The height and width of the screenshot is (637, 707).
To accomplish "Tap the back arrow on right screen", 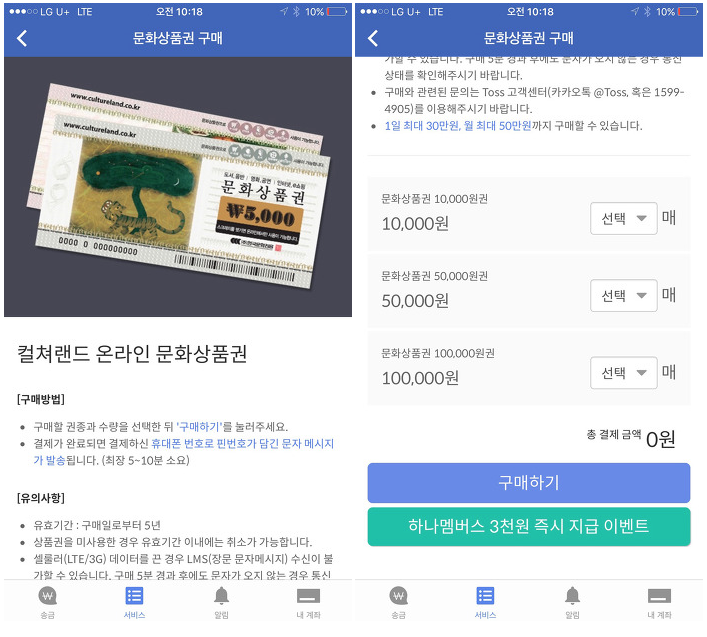I will (x=372, y=38).
